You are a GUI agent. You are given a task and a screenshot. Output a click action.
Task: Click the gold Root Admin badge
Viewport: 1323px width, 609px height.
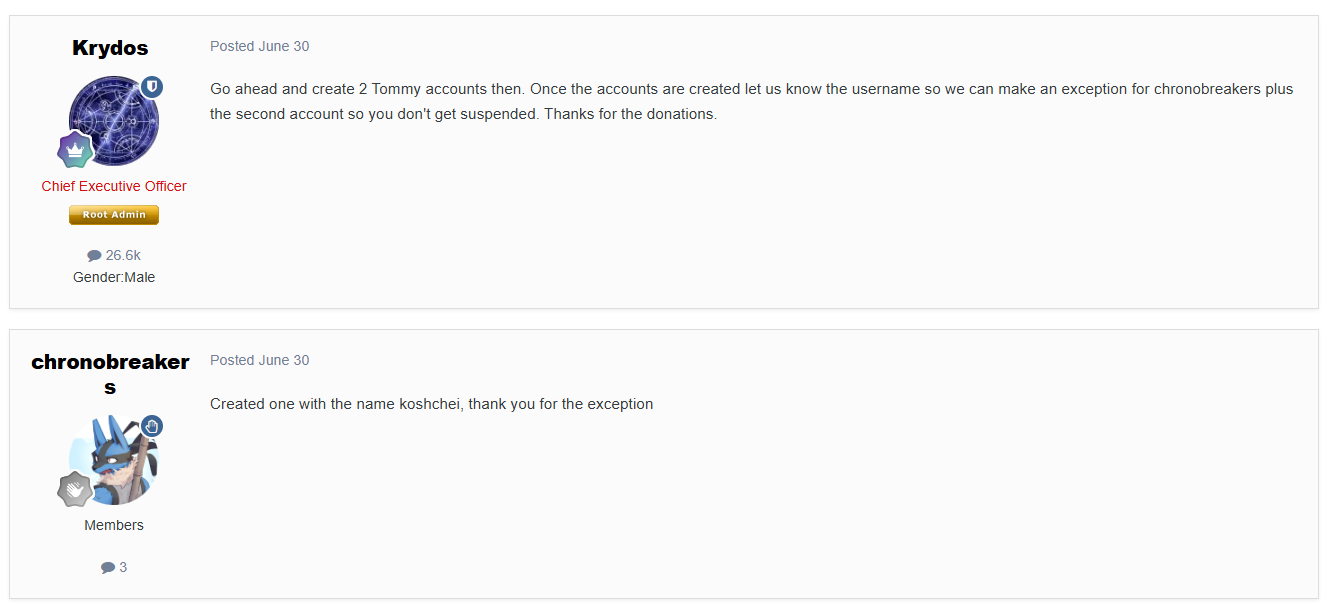tap(114, 215)
